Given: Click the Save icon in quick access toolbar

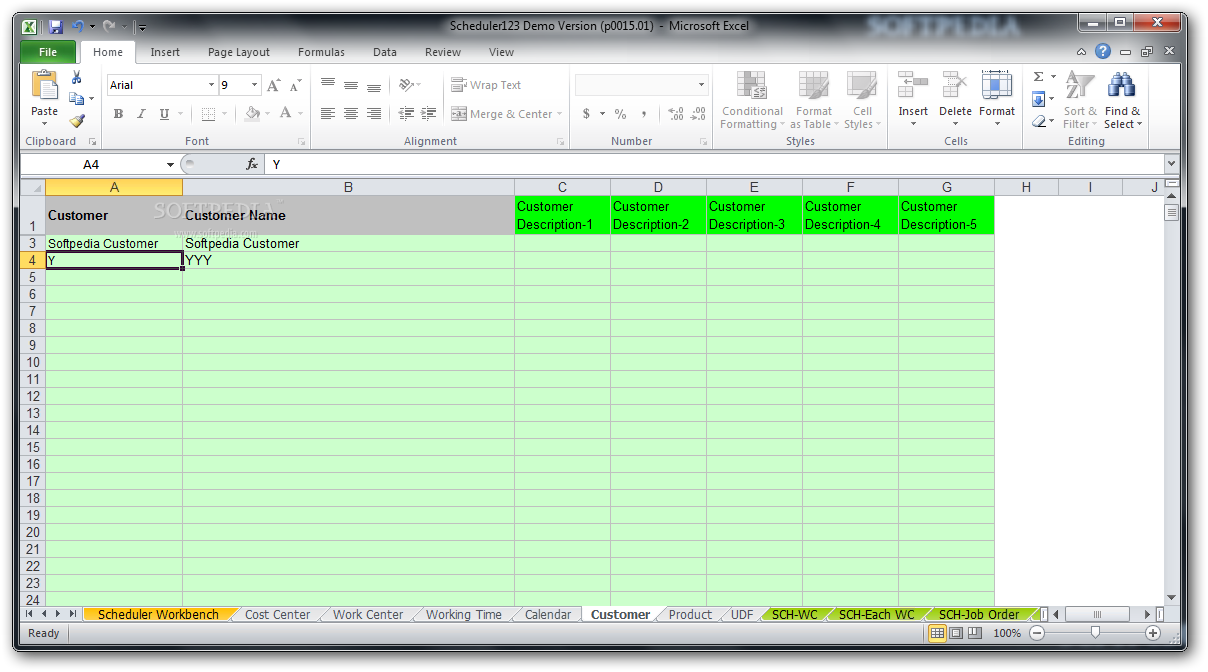Looking at the screenshot, I should (56, 26).
